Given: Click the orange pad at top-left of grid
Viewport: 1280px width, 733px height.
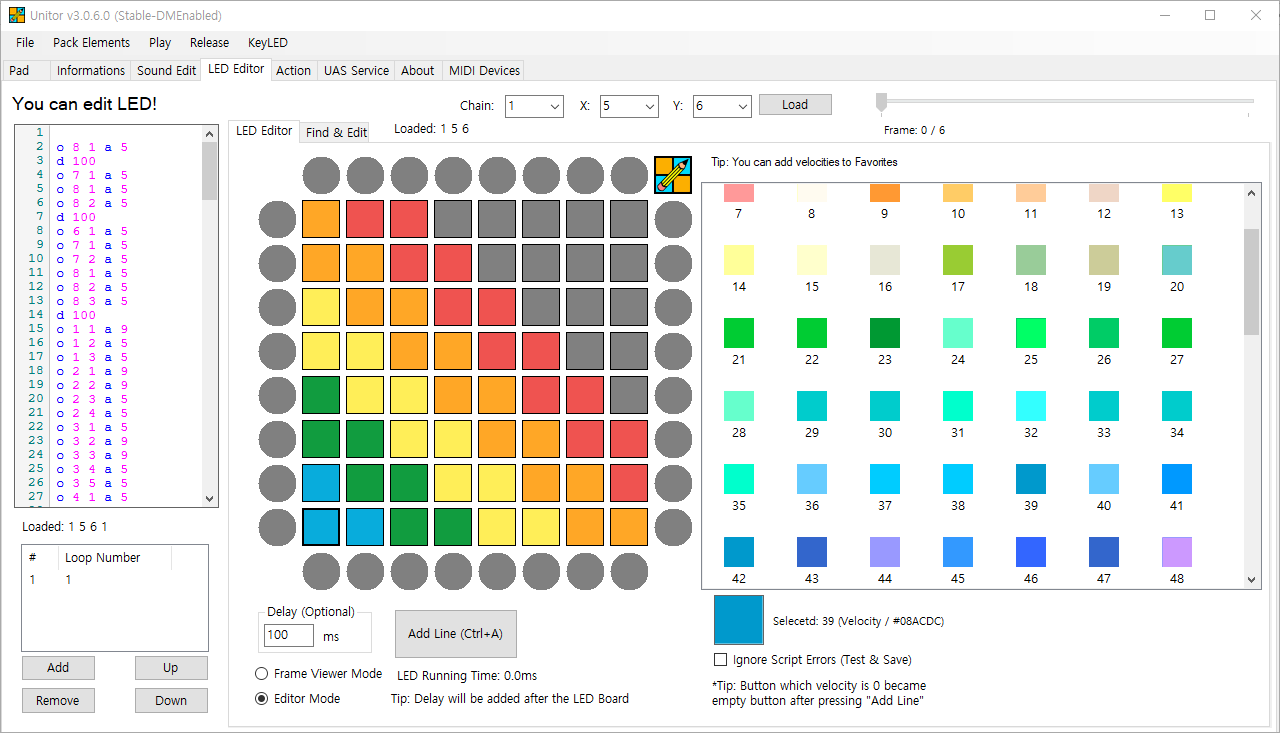Looking at the screenshot, I should pyautogui.click(x=321, y=219).
